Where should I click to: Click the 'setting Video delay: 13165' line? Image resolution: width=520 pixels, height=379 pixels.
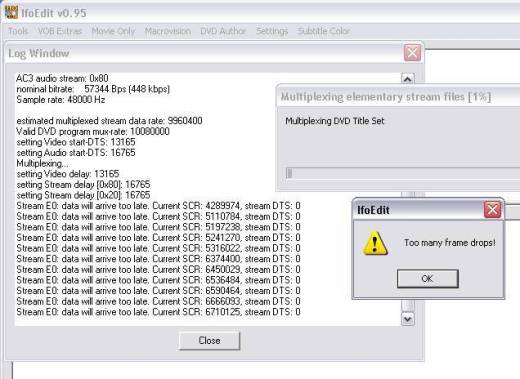pos(68,174)
